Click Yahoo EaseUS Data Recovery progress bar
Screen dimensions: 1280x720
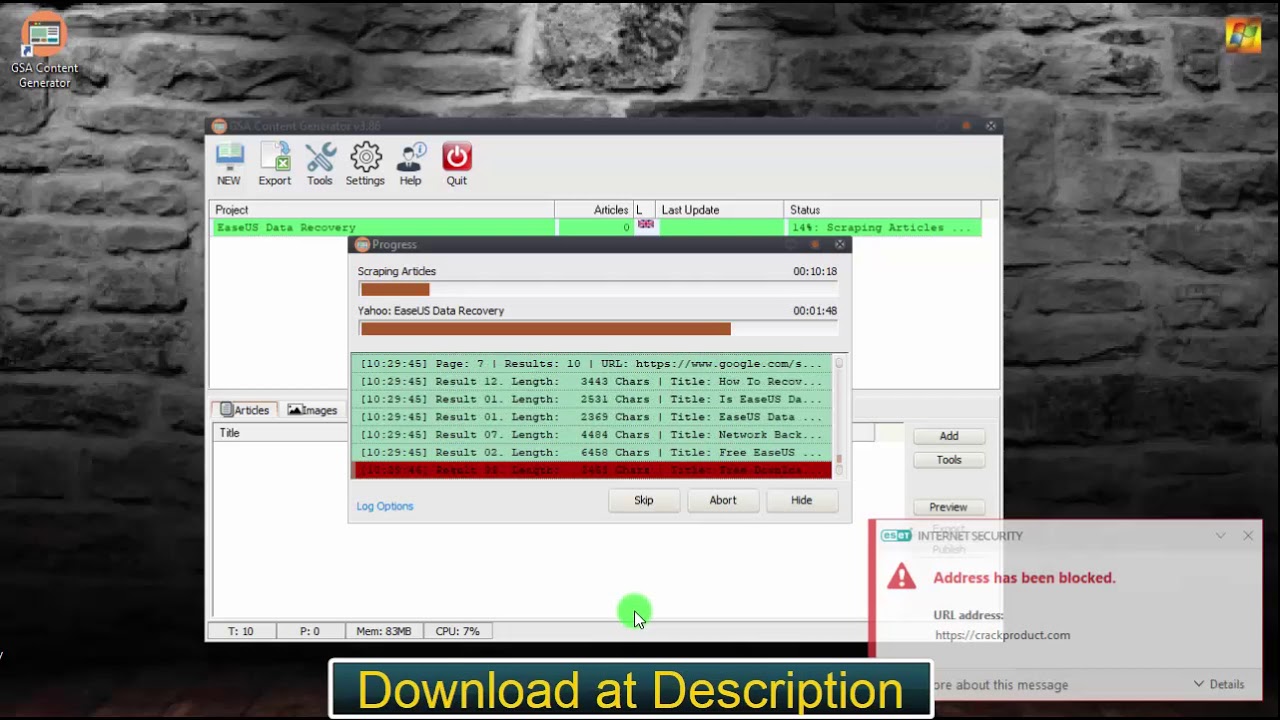598,329
